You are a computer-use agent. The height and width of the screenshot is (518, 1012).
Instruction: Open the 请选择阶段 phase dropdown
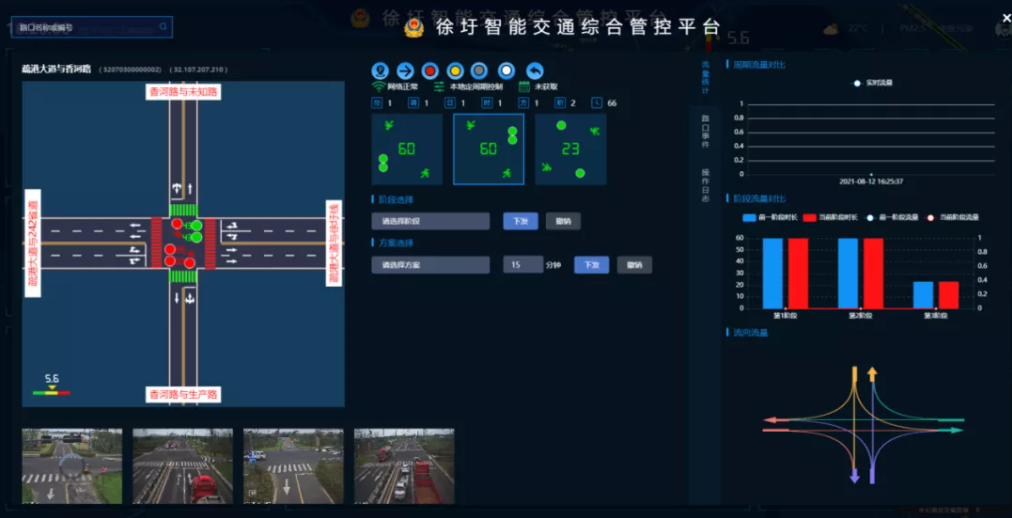[x=430, y=221]
